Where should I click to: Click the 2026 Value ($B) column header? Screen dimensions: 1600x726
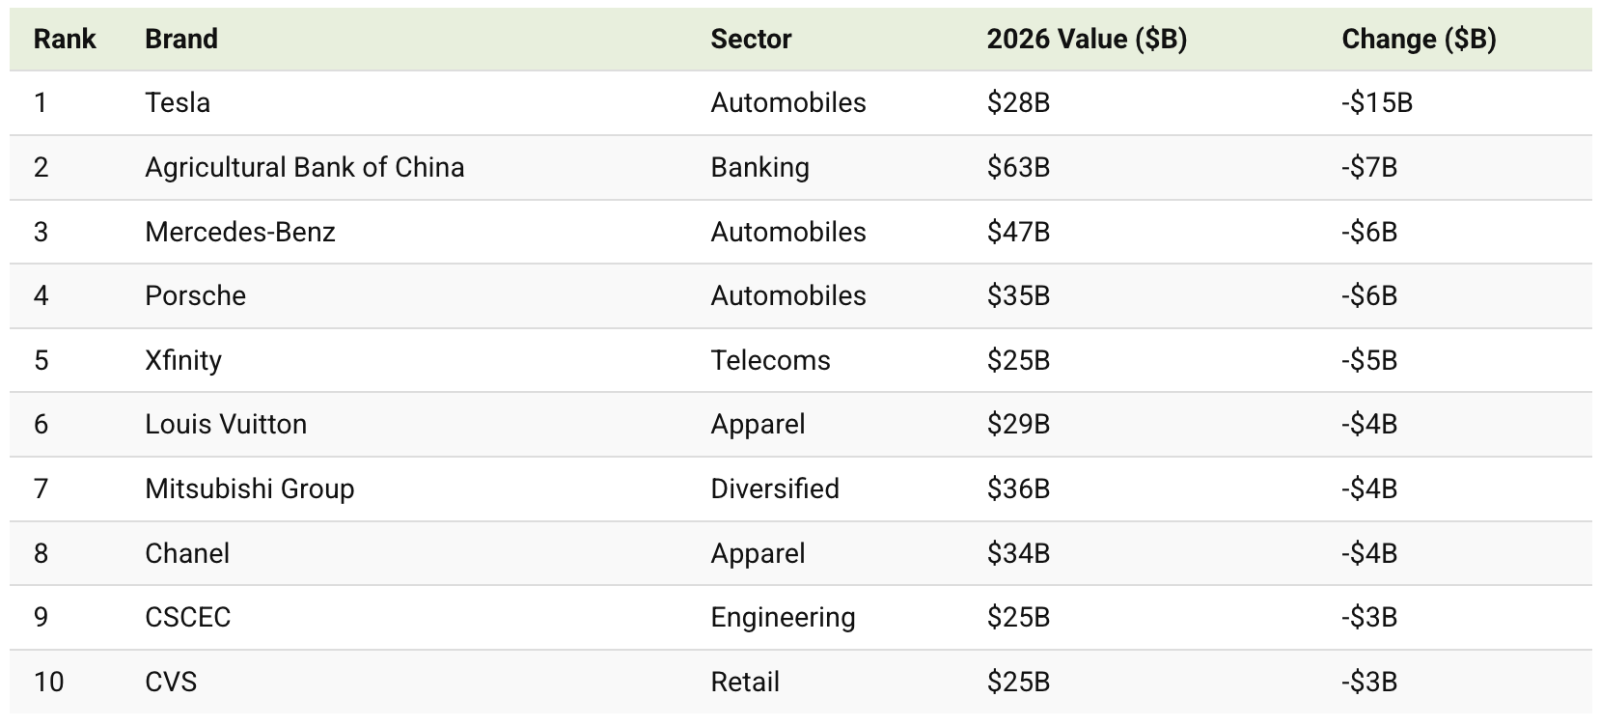[x=1086, y=39]
